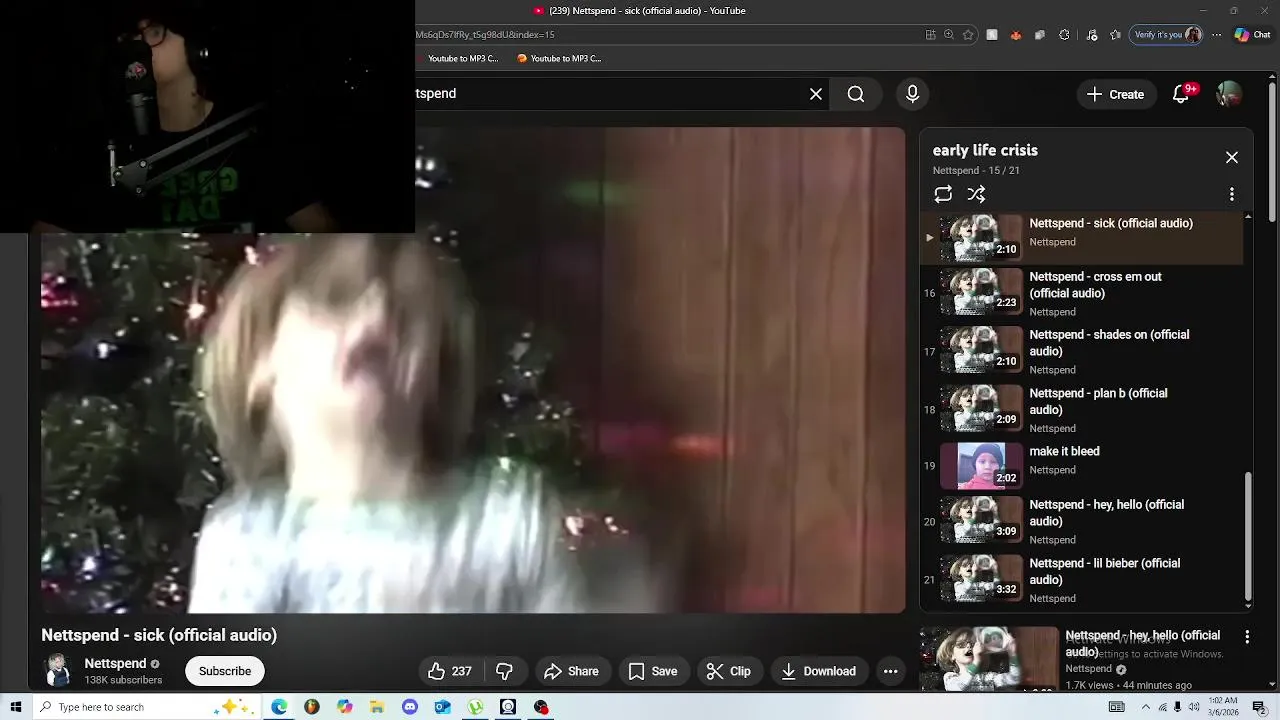Viewport: 1280px width, 720px height.
Task: Open YouTube notifications bell
Action: (1181, 94)
